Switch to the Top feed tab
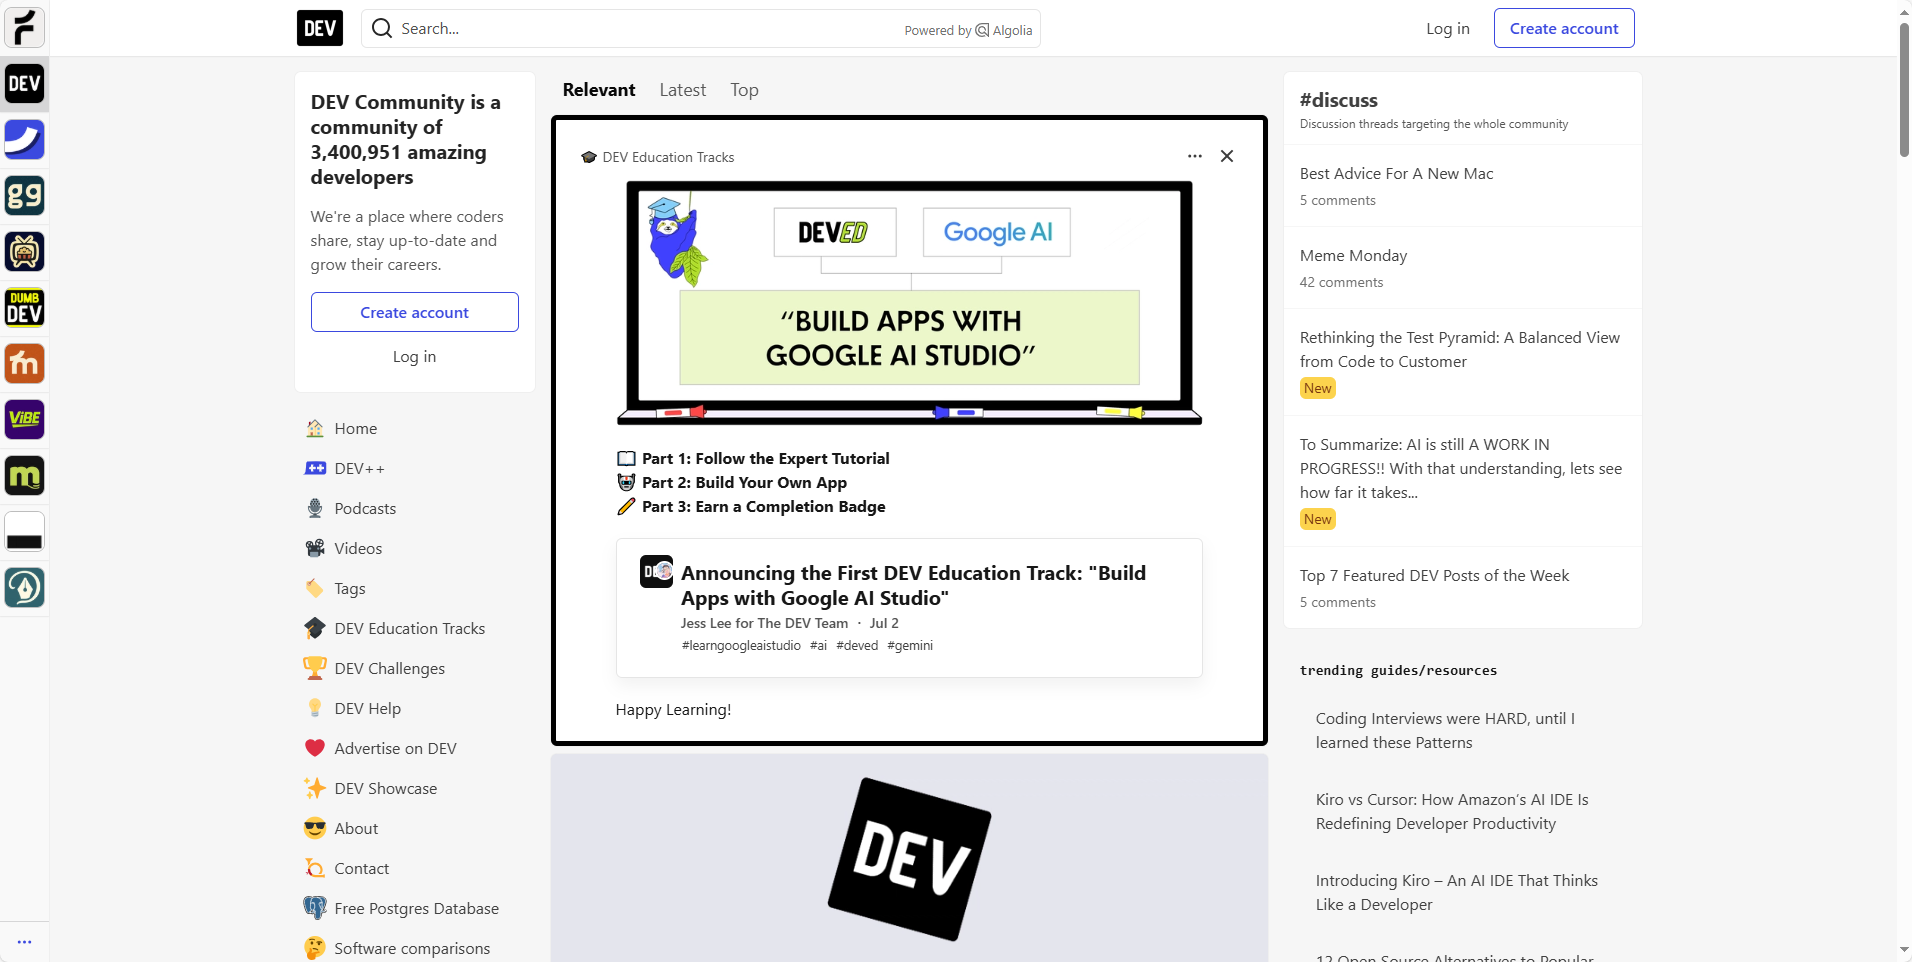 pyautogui.click(x=744, y=90)
